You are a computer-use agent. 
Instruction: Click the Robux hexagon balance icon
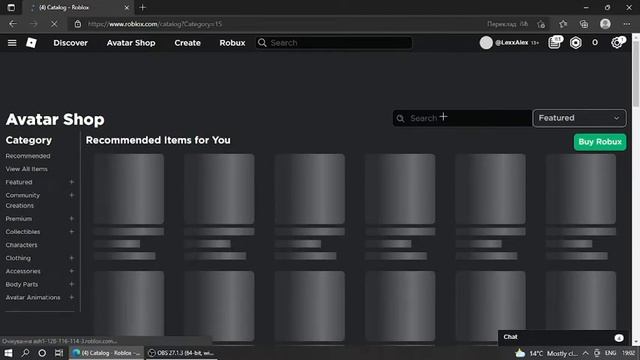click(576, 42)
